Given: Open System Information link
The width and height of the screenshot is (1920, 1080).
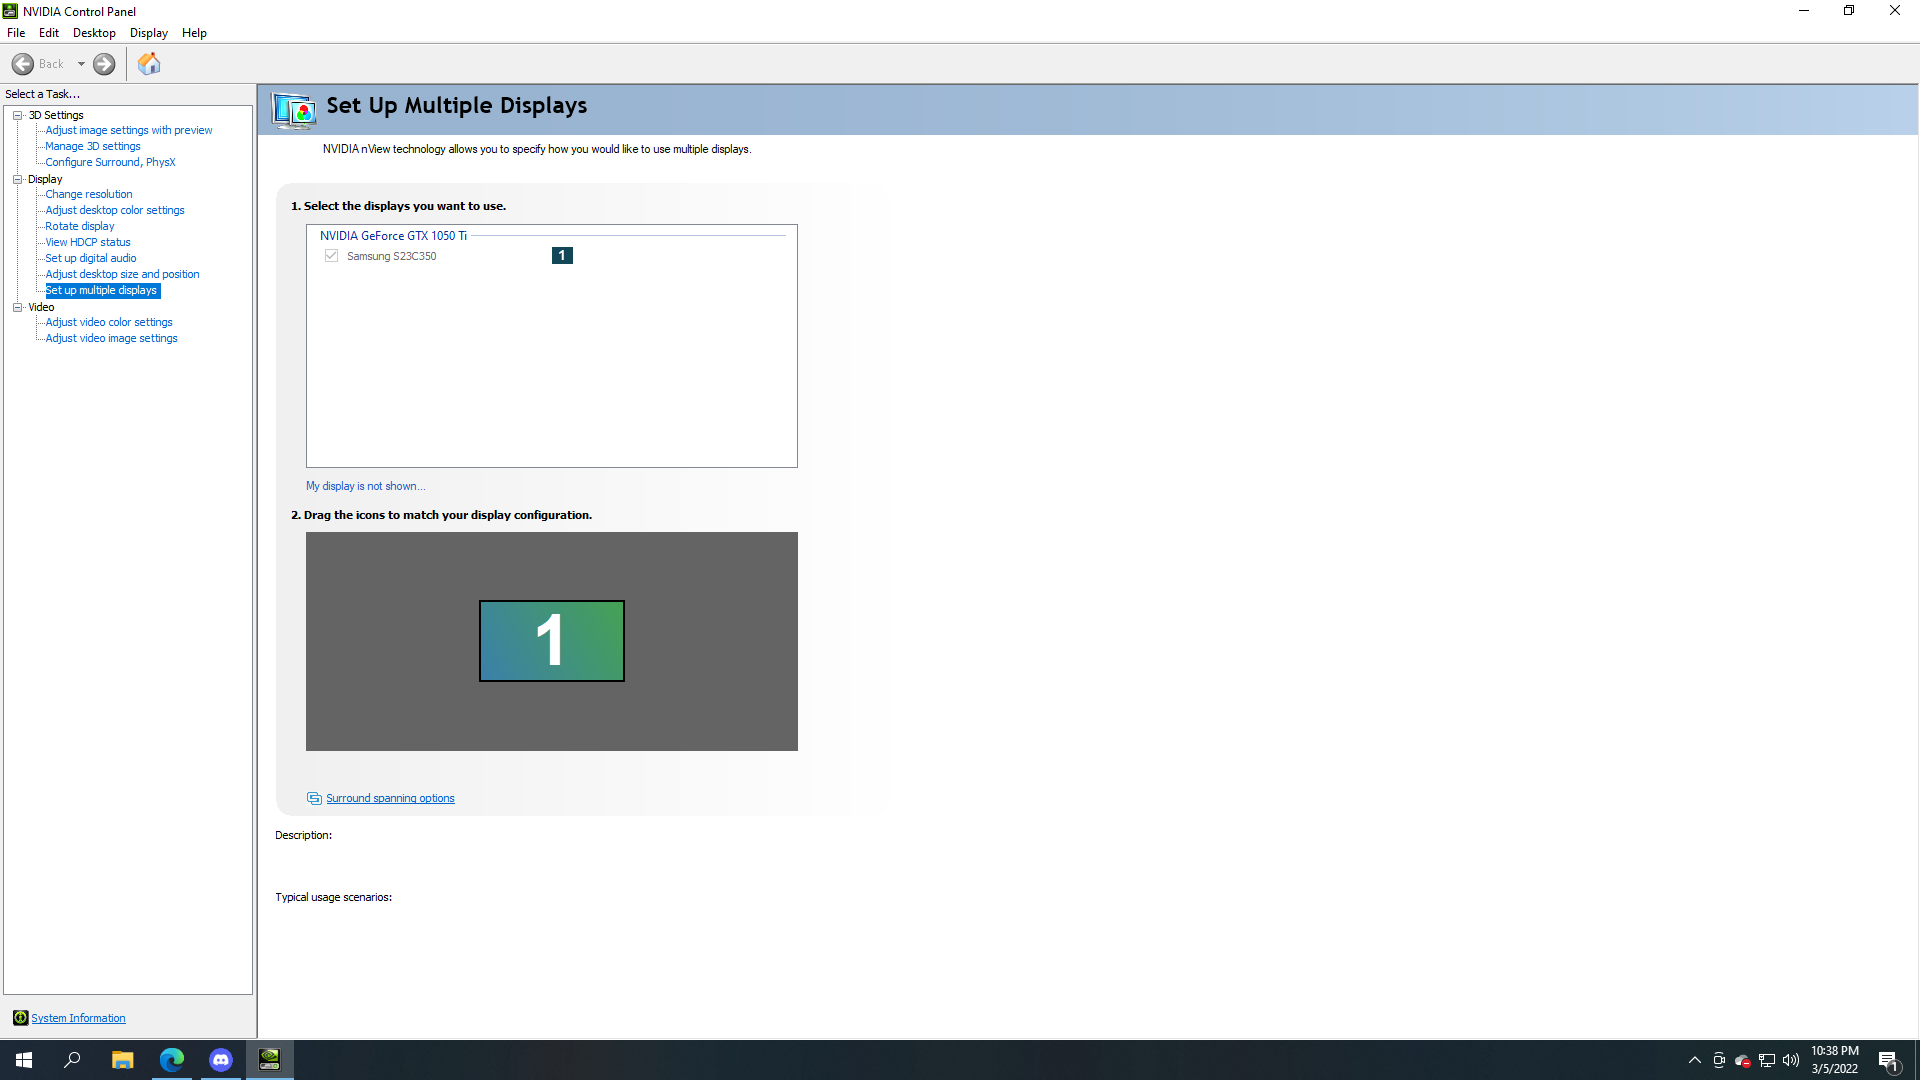Looking at the screenshot, I should [x=78, y=1018].
